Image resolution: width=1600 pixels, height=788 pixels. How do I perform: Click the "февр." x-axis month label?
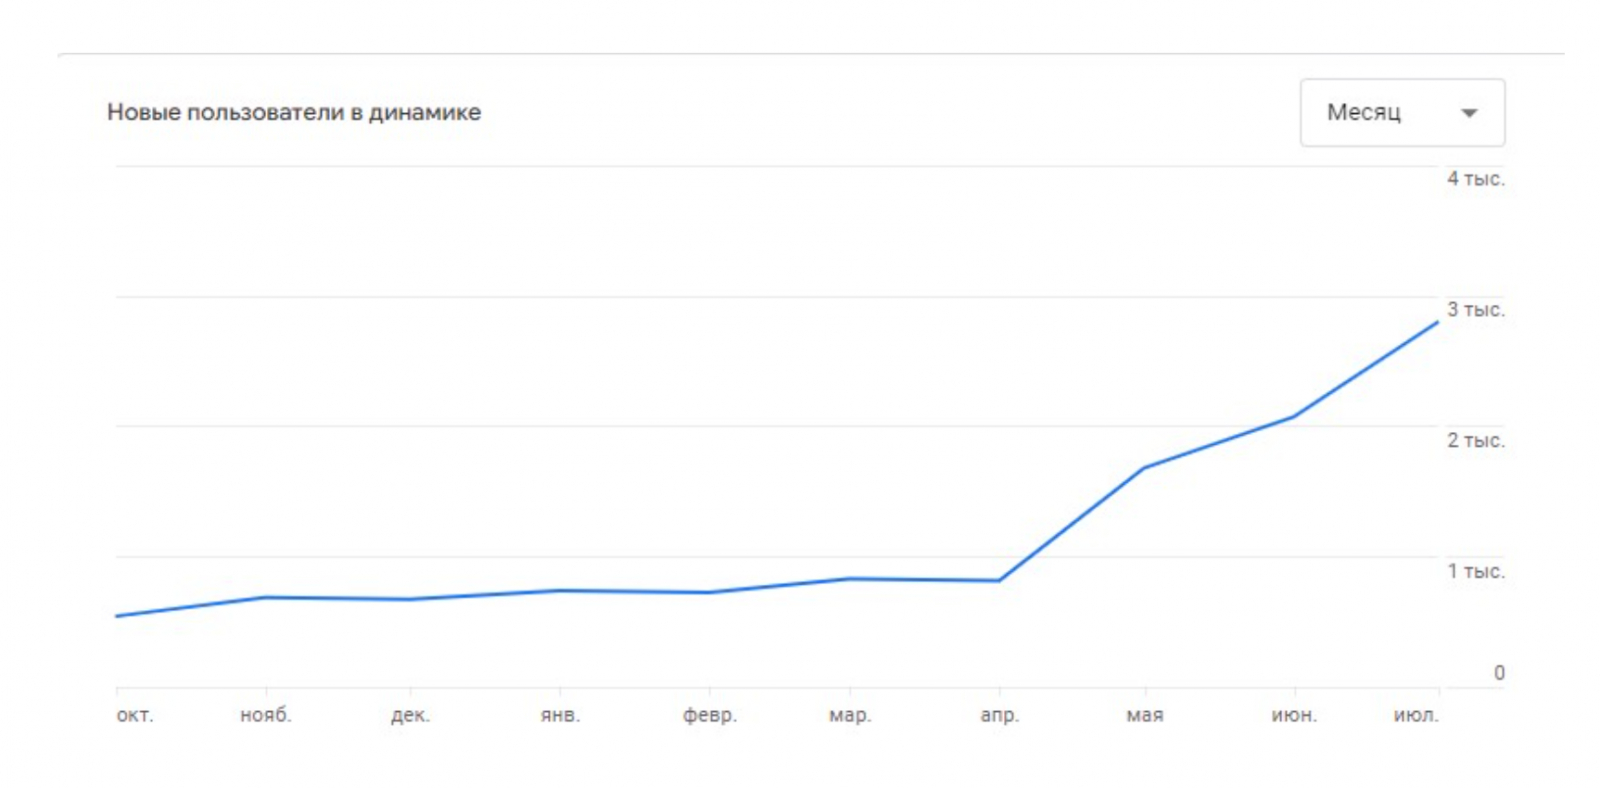(710, 715)
